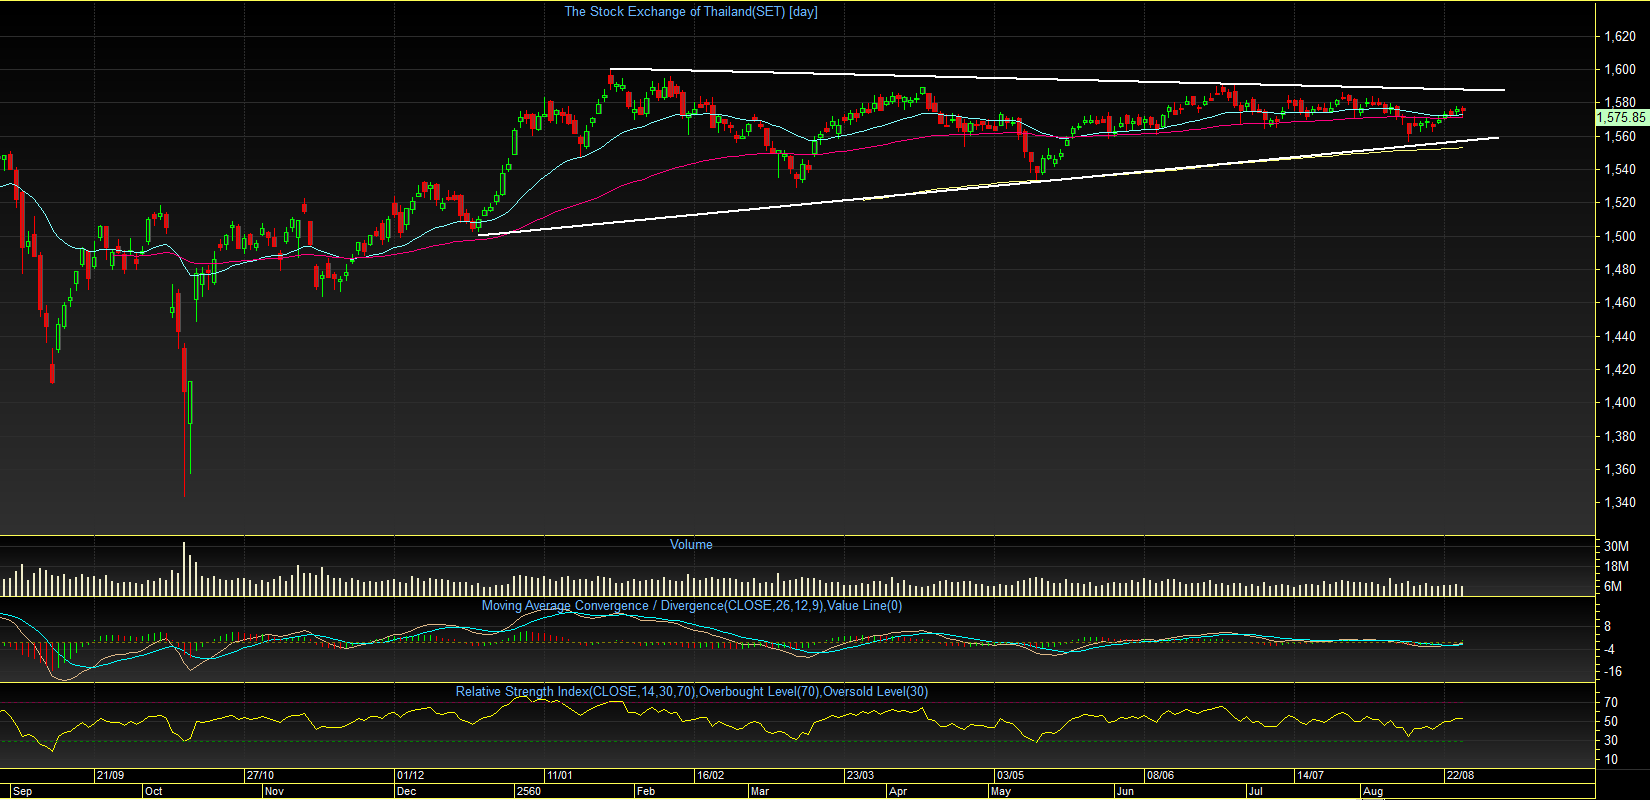Screen dimensions: 1650x800
Task: Select the 'Feb' month label
Action: [x=646, y=792]
